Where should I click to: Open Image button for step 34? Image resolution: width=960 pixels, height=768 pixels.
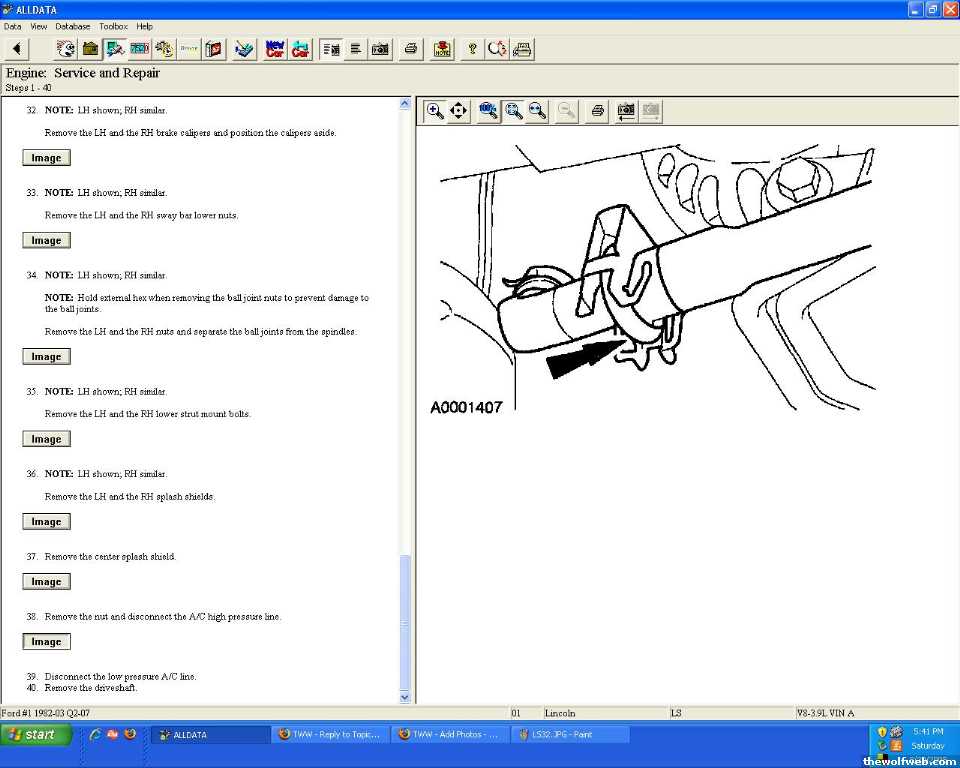point(46,357)
